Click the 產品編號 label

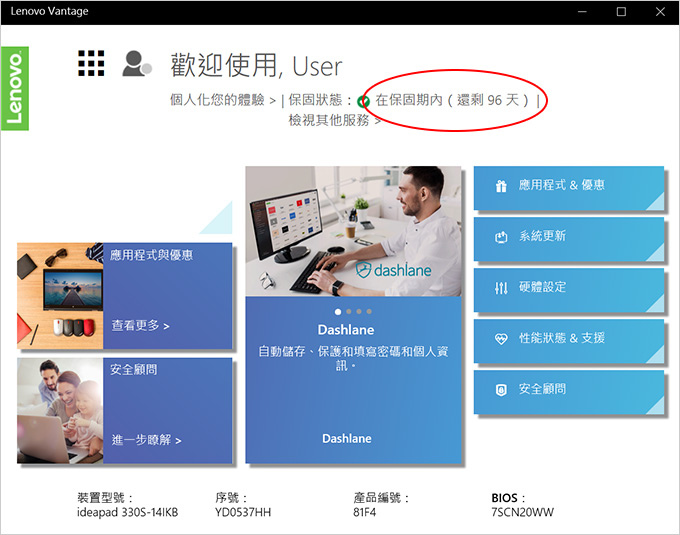381,498
